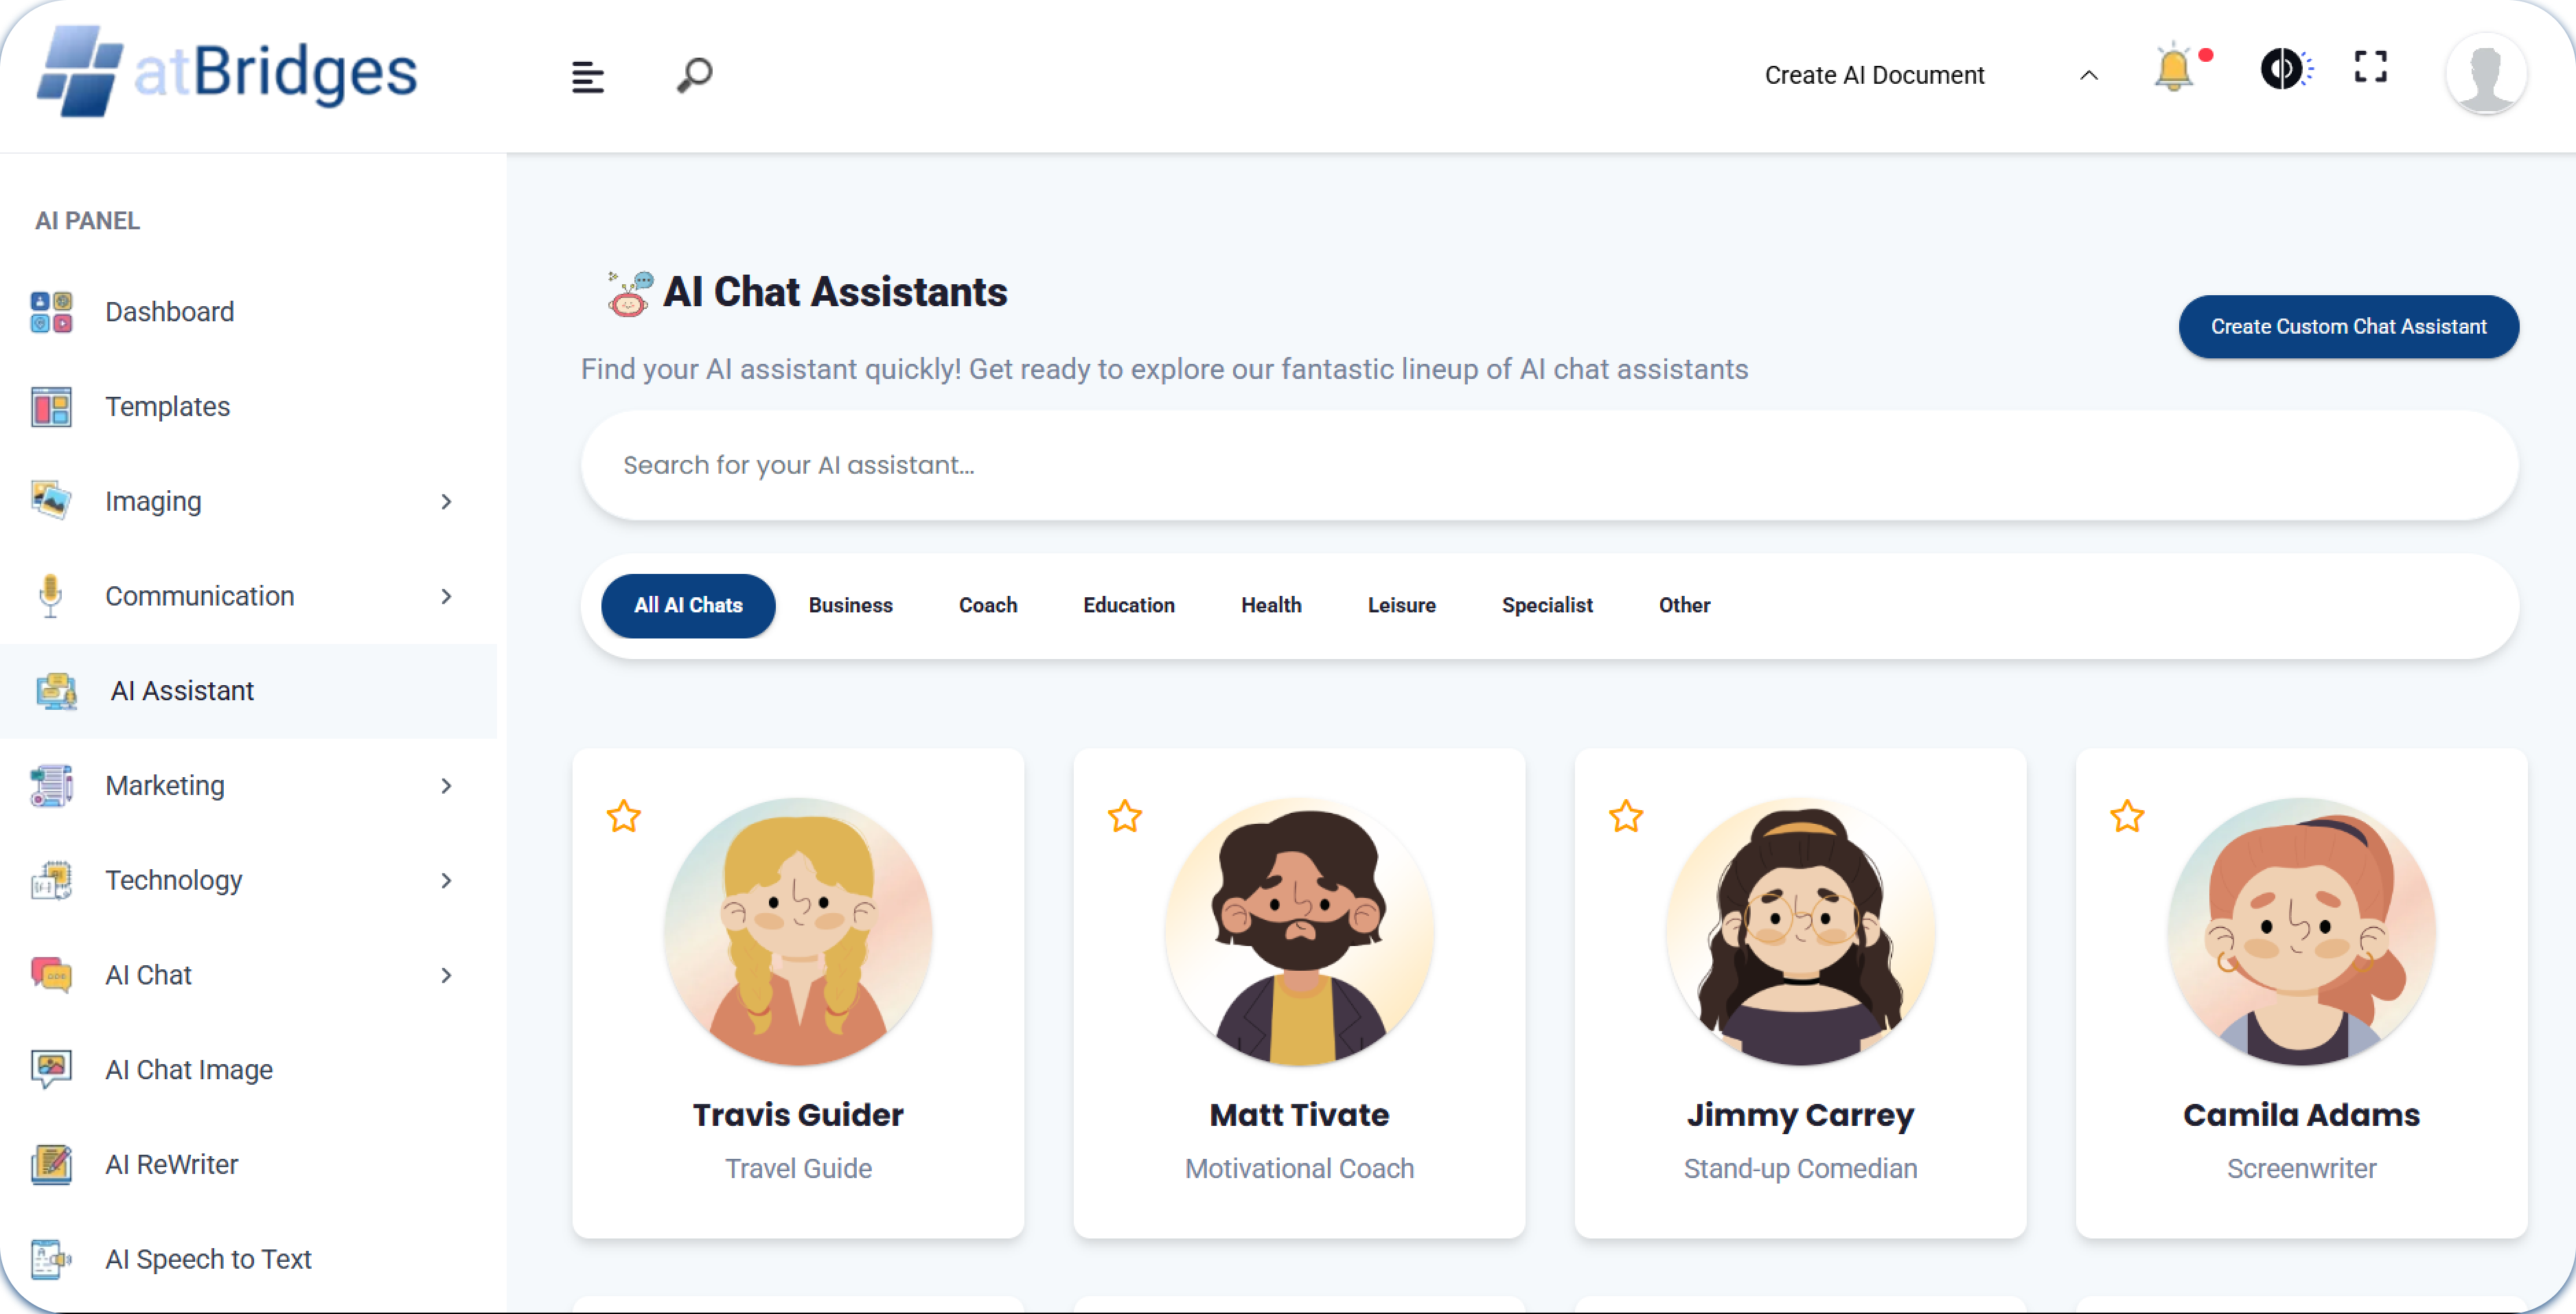Click the AI PANEL section heading
This screenshot has height=1314, width=2576.
tap(87, 221)
